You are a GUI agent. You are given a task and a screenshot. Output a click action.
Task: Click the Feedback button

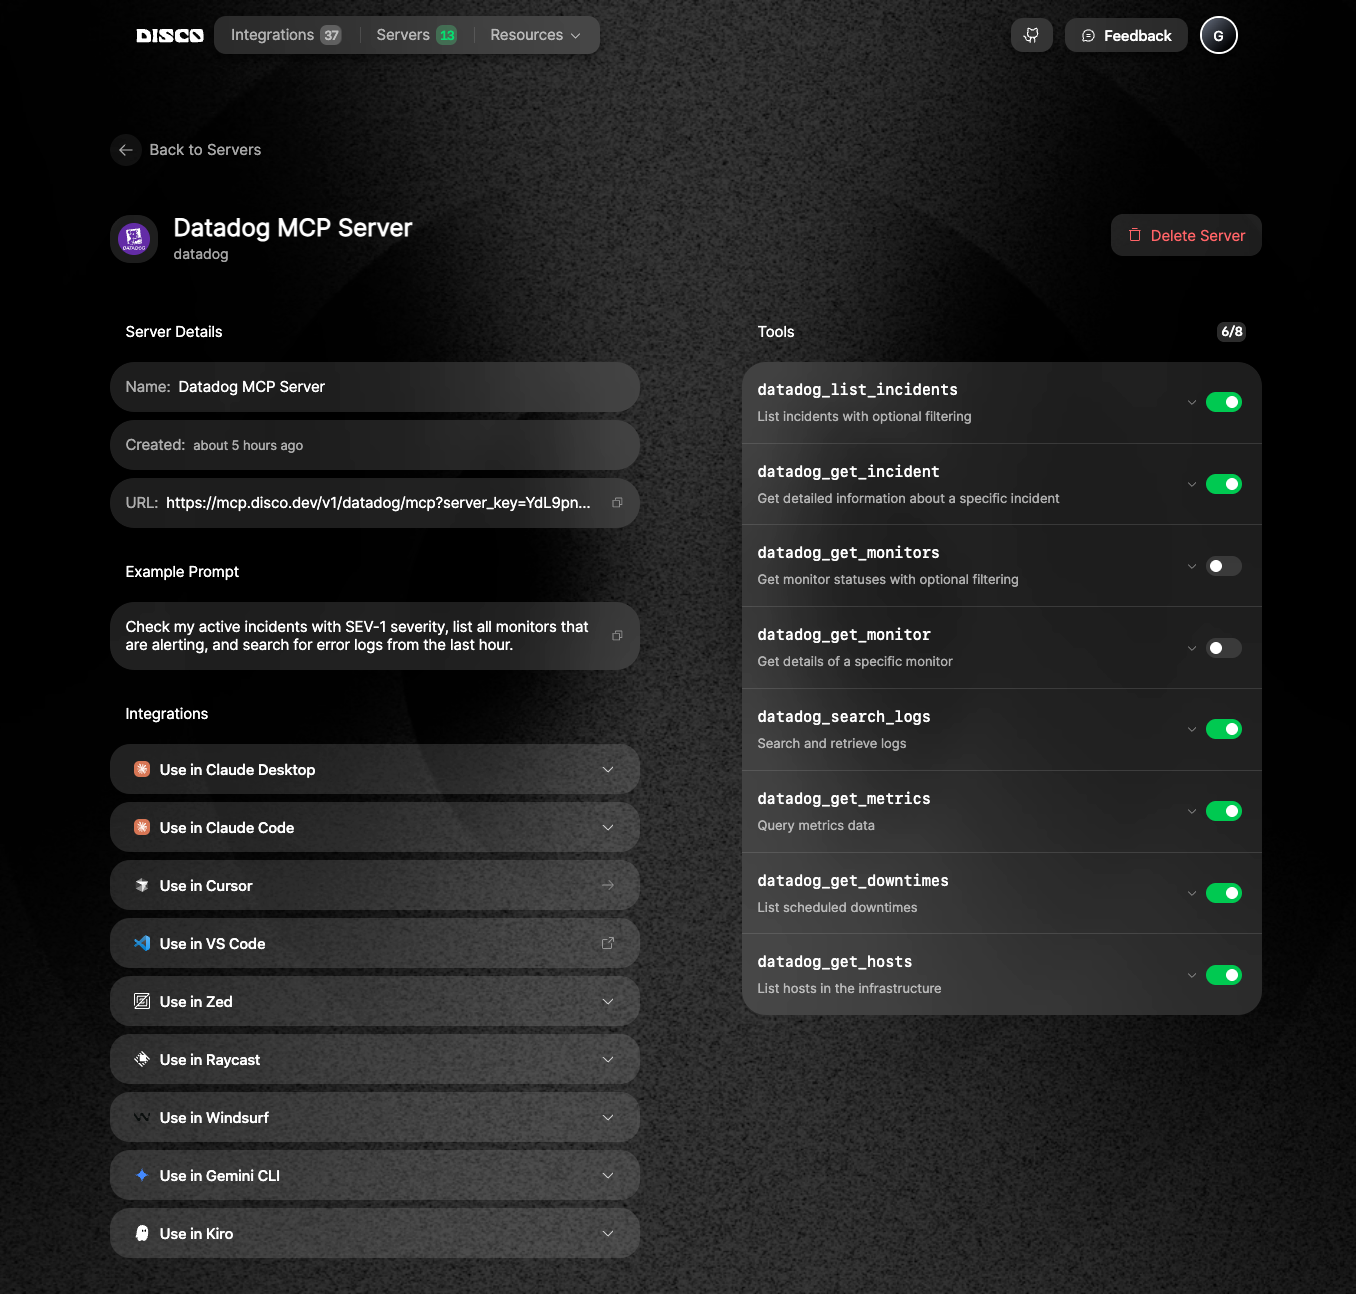coord(1126,35)
